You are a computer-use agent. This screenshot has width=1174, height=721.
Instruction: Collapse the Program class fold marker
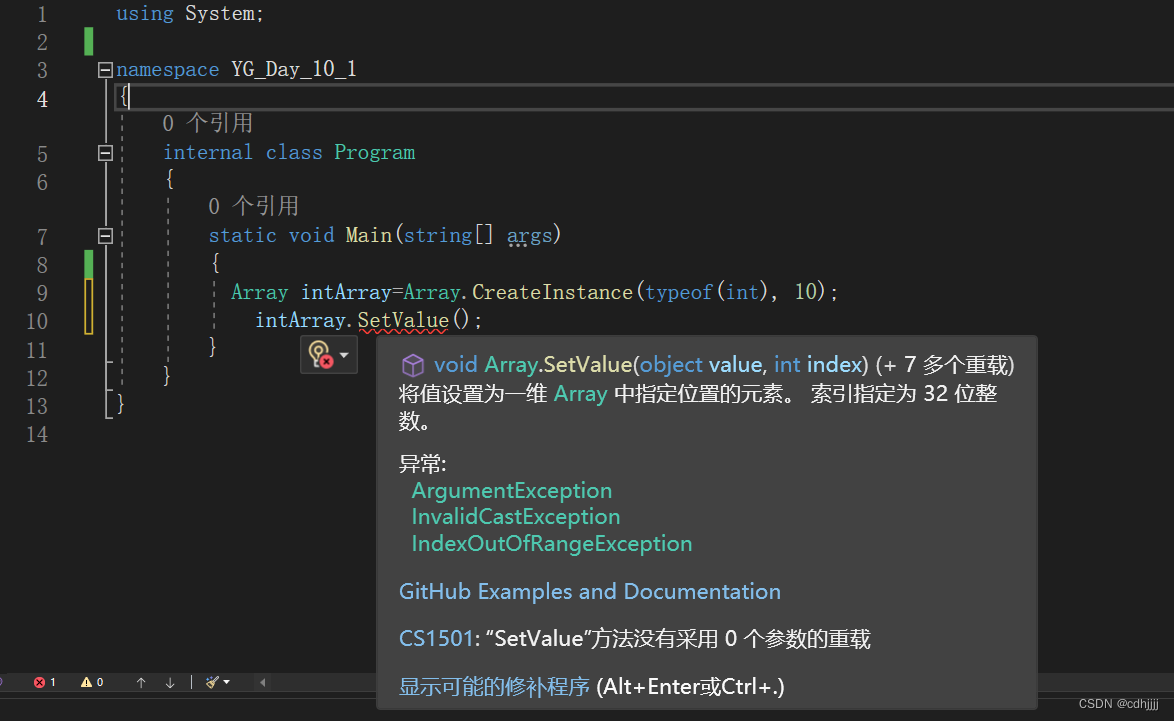[105, 152]
